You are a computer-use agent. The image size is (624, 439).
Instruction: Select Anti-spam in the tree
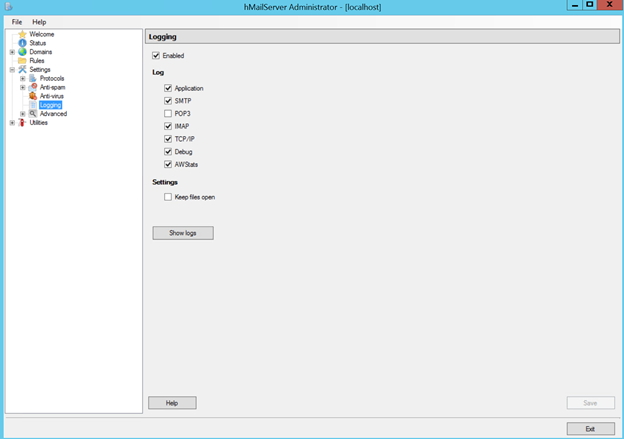coord(53,87)
